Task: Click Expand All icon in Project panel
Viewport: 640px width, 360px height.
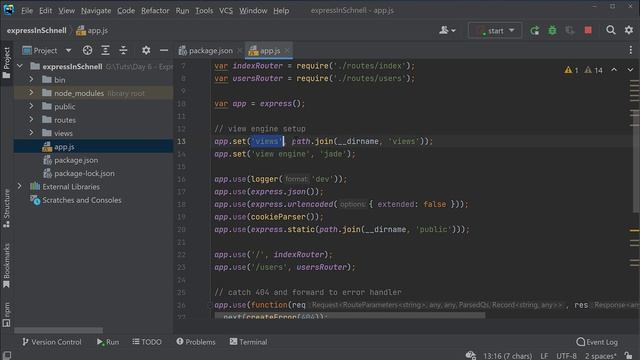Action: [x=105, y=50]
